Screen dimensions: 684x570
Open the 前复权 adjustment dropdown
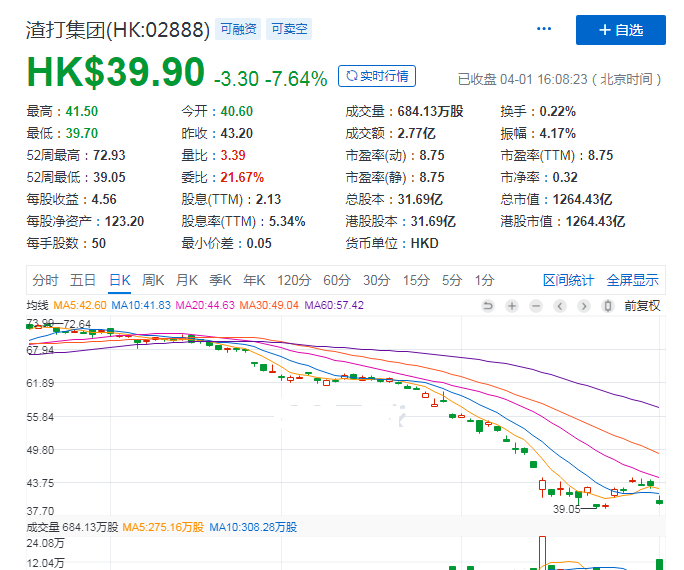click(x=642, y=305)
